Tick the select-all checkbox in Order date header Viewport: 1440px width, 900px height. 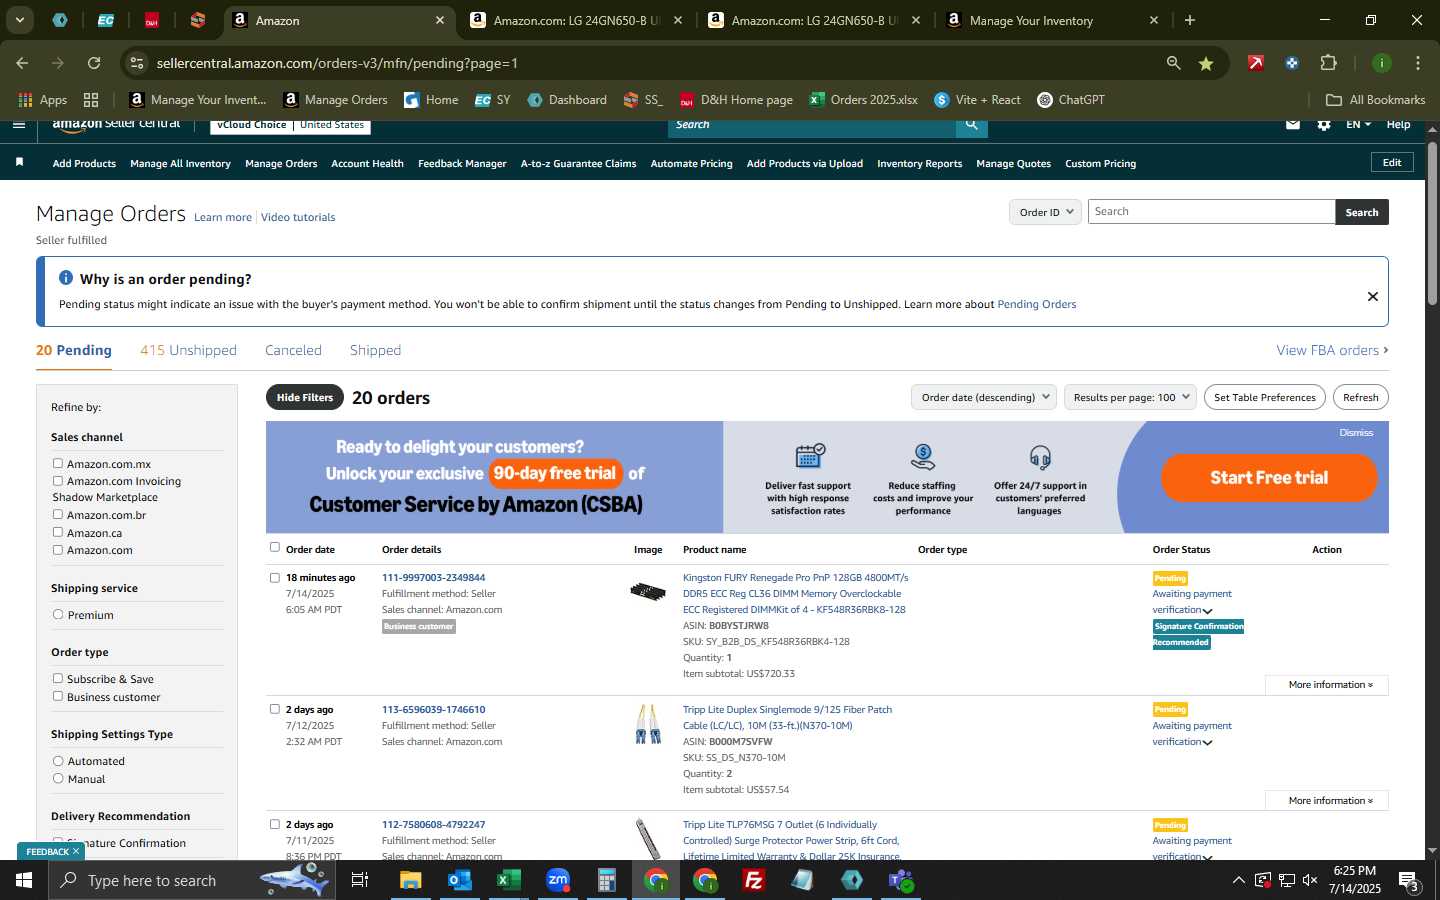[x=275, y=547]
